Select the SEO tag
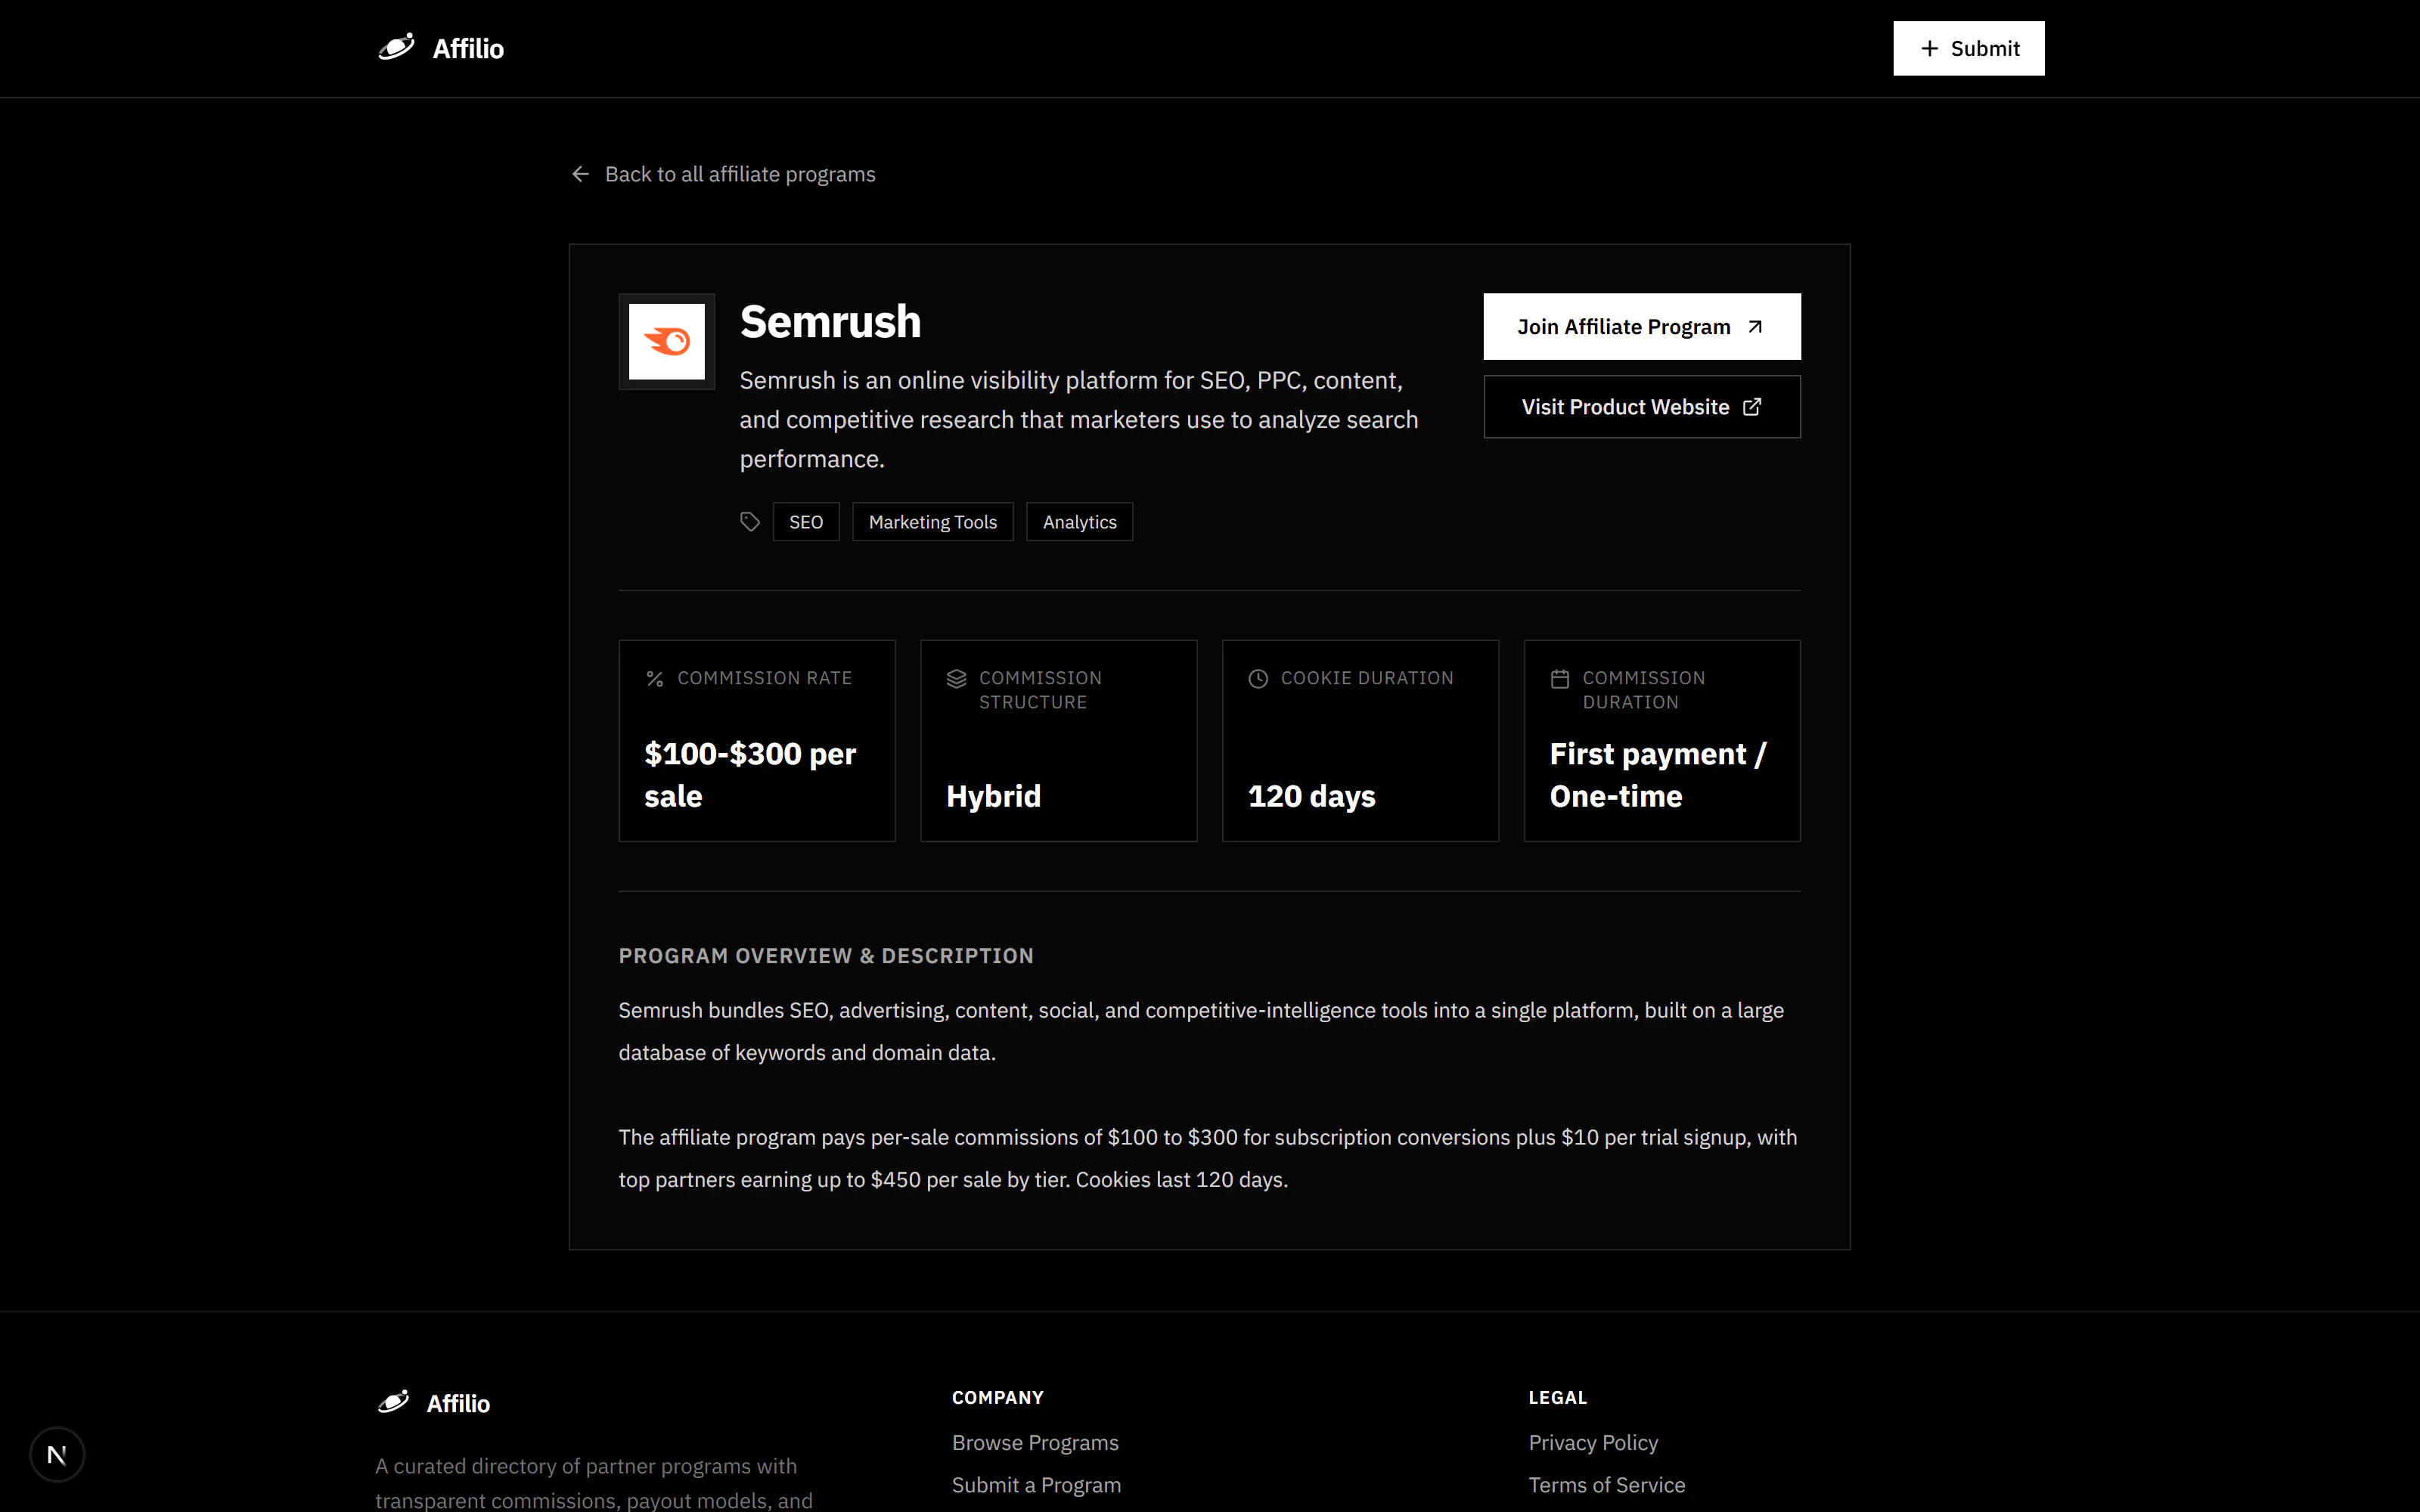2420x1512 pixels. [806, 522]
